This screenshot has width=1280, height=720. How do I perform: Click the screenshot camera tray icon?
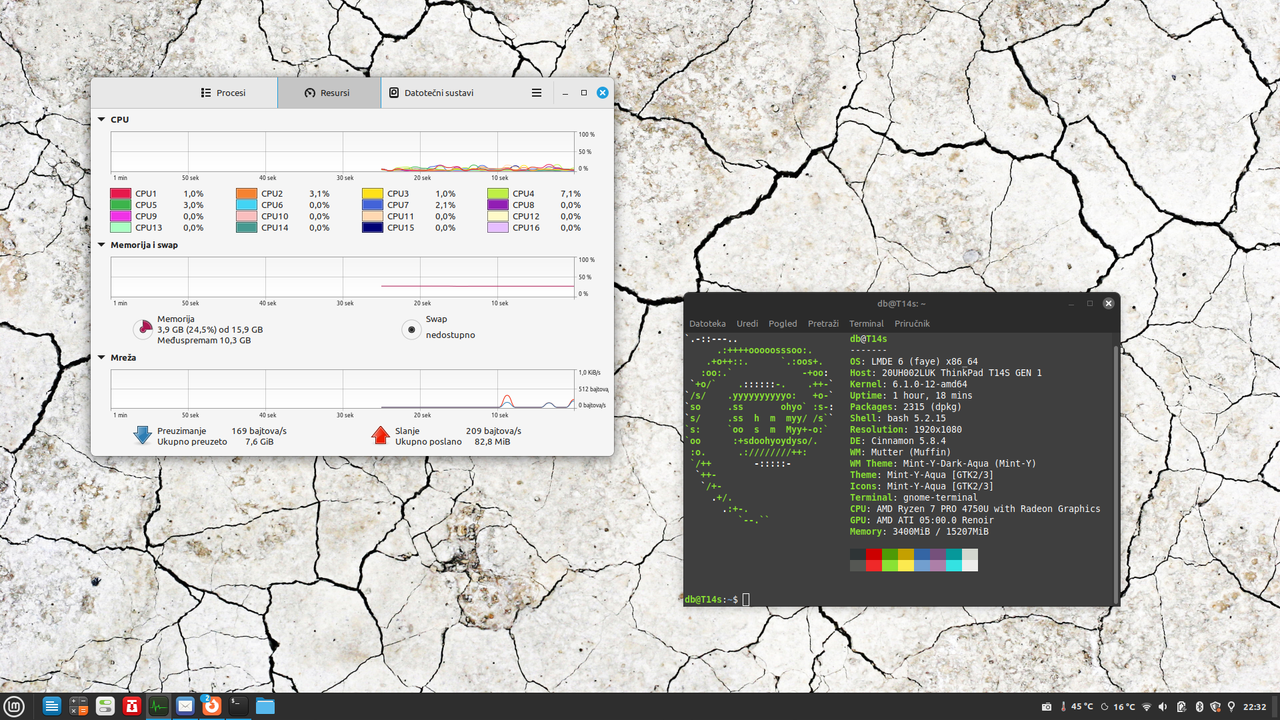(1047, 707)
